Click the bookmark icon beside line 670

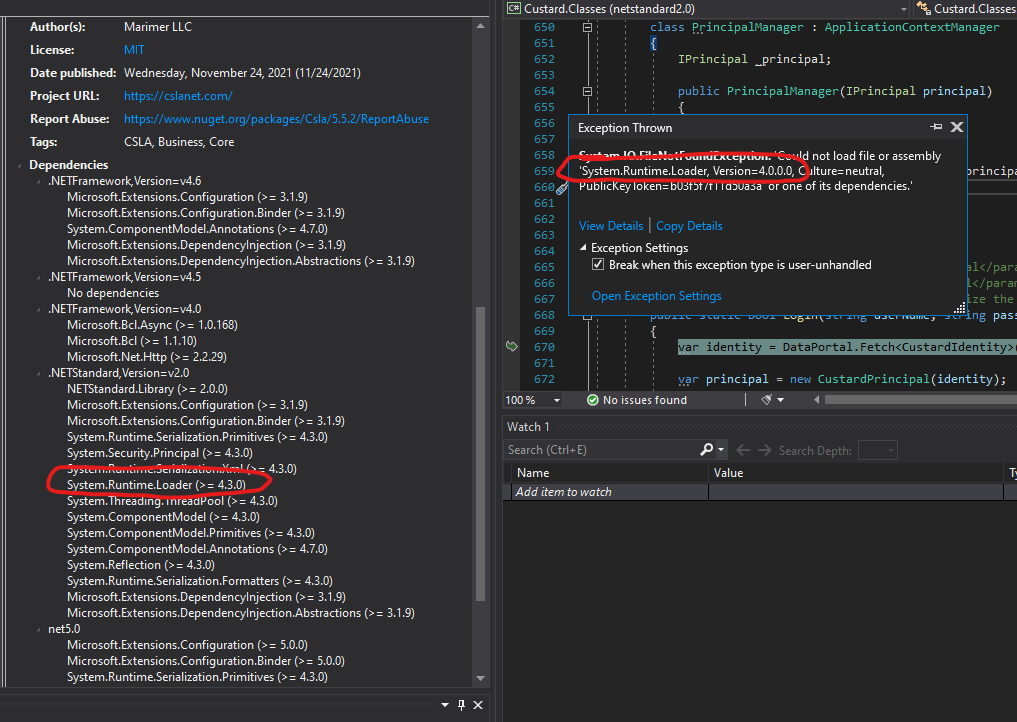(511, 344)
